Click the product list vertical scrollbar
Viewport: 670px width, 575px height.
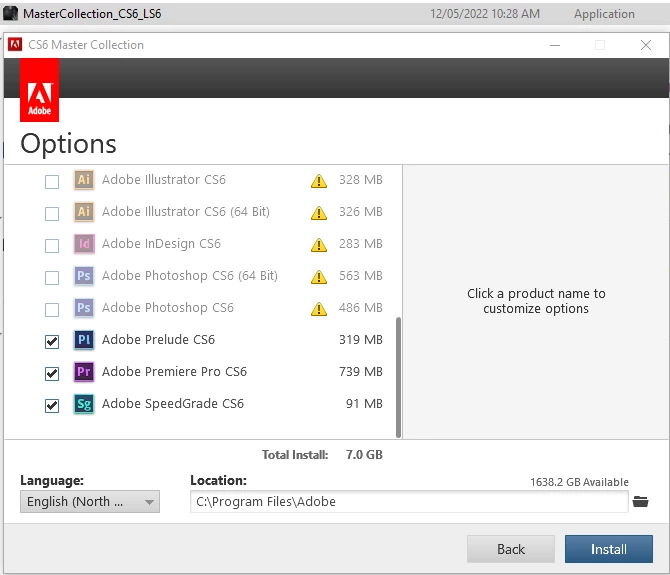(399, 377)
